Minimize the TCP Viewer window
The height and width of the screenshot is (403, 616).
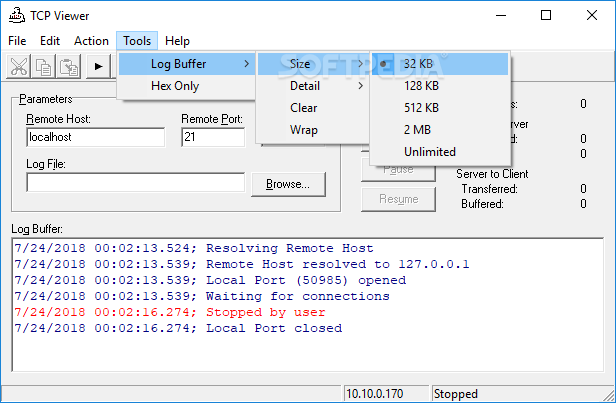coord(500,16)
